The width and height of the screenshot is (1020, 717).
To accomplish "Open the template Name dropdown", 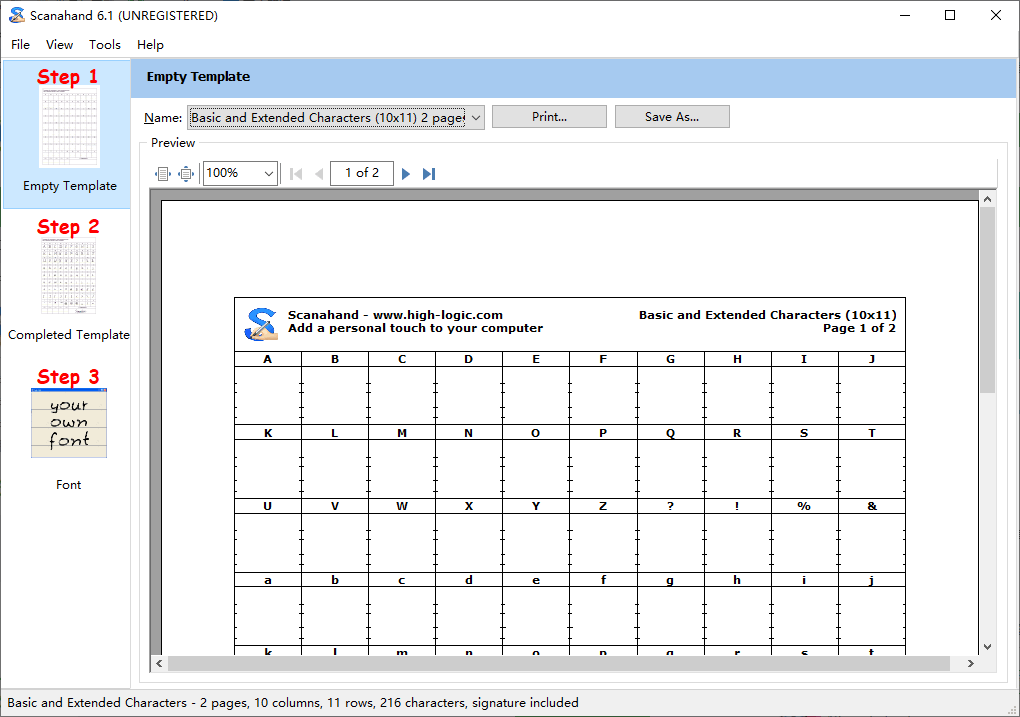I will tap(476, 118).
